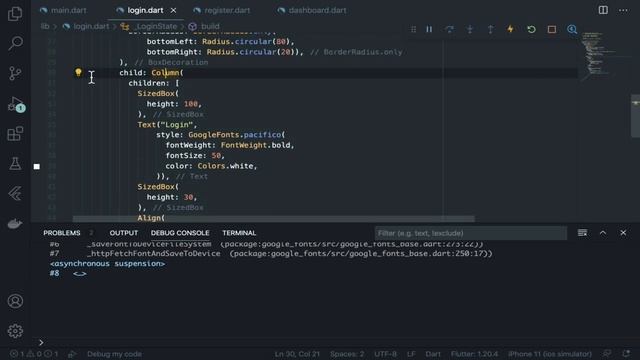Click the Column widget in code
The width and height of the screenshot is (640, 360).
click(x=165, y=73)
